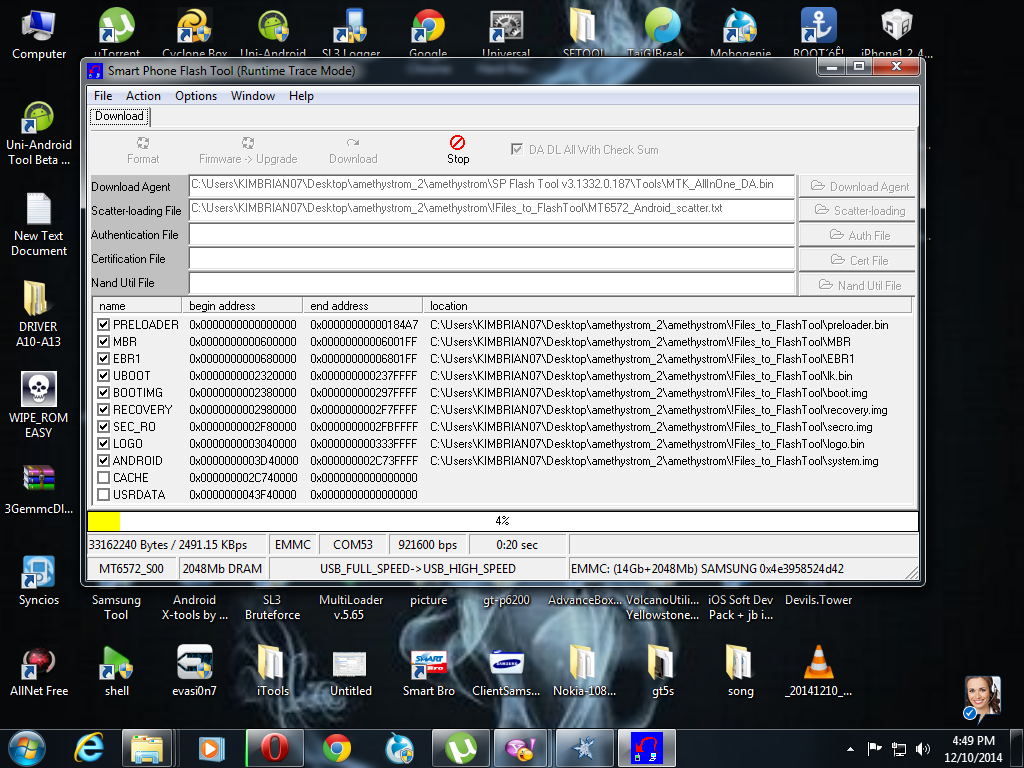Enable the USRDATA partition checkbox
Screen dimensions: 1024x768
104,495
